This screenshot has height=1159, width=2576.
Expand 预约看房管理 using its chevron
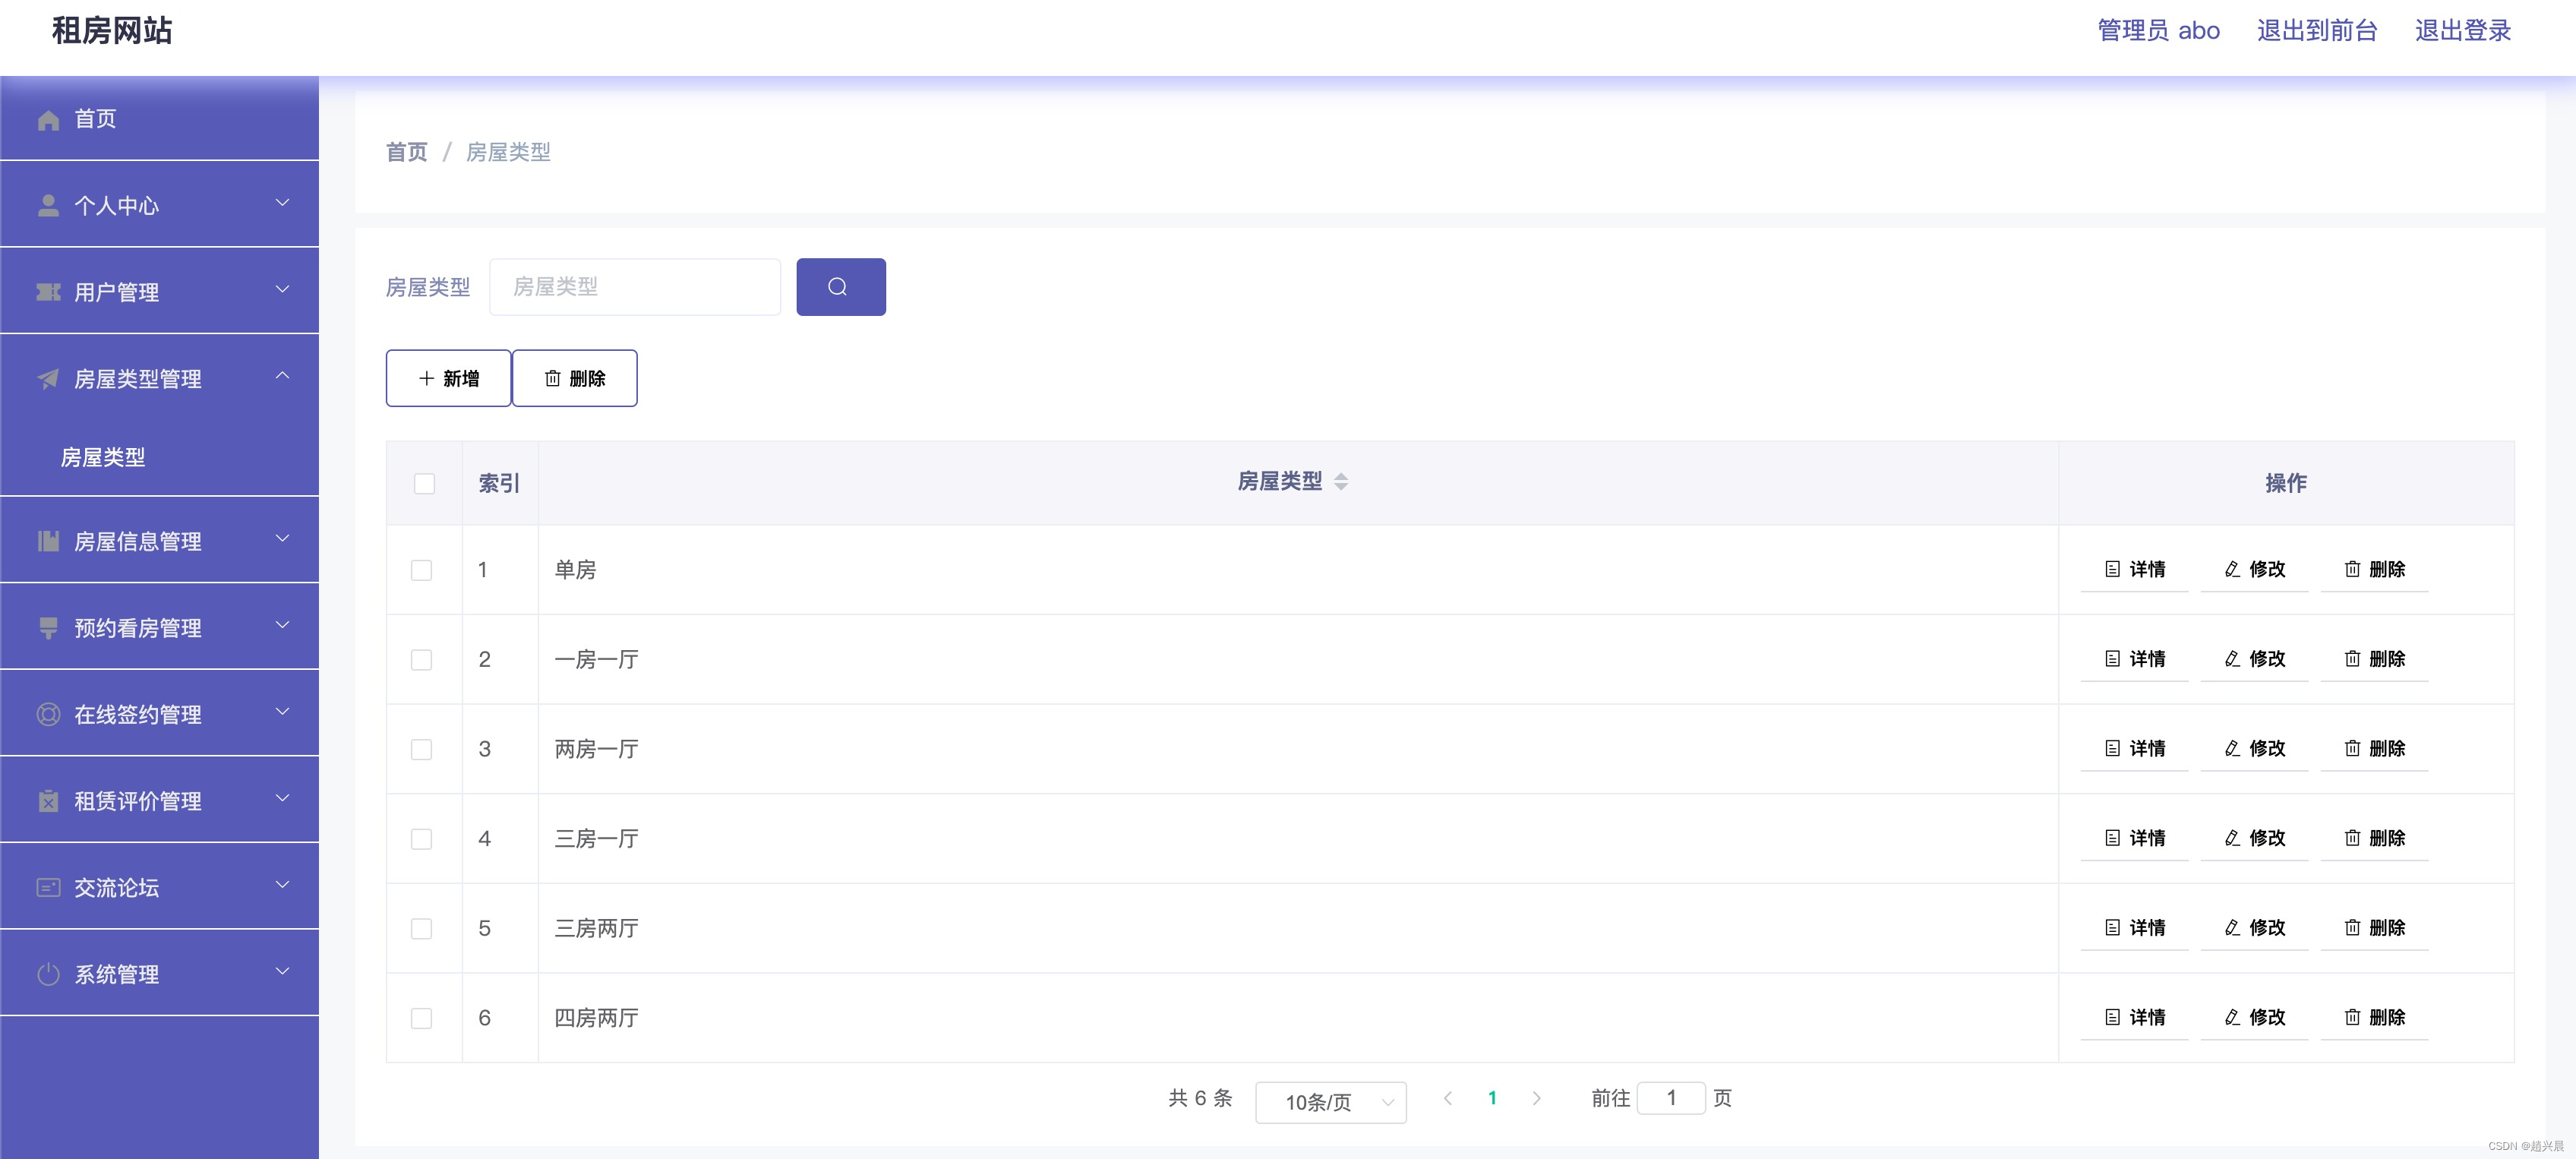coord(283,626)
